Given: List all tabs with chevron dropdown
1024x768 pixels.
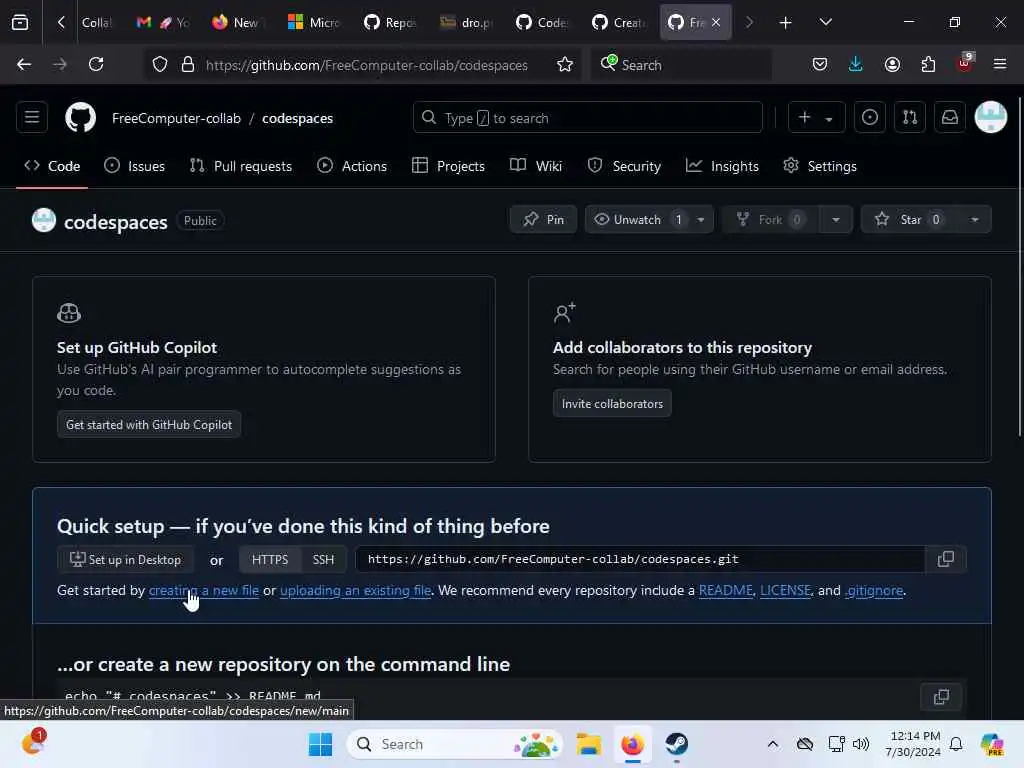Looking at the screenshot, I should (x=825, y=23).
